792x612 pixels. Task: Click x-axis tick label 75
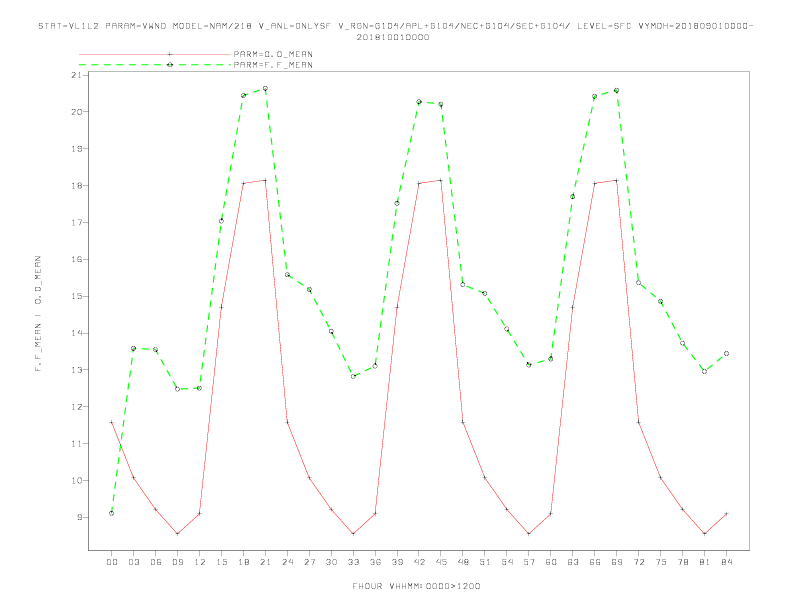point(661,562)
